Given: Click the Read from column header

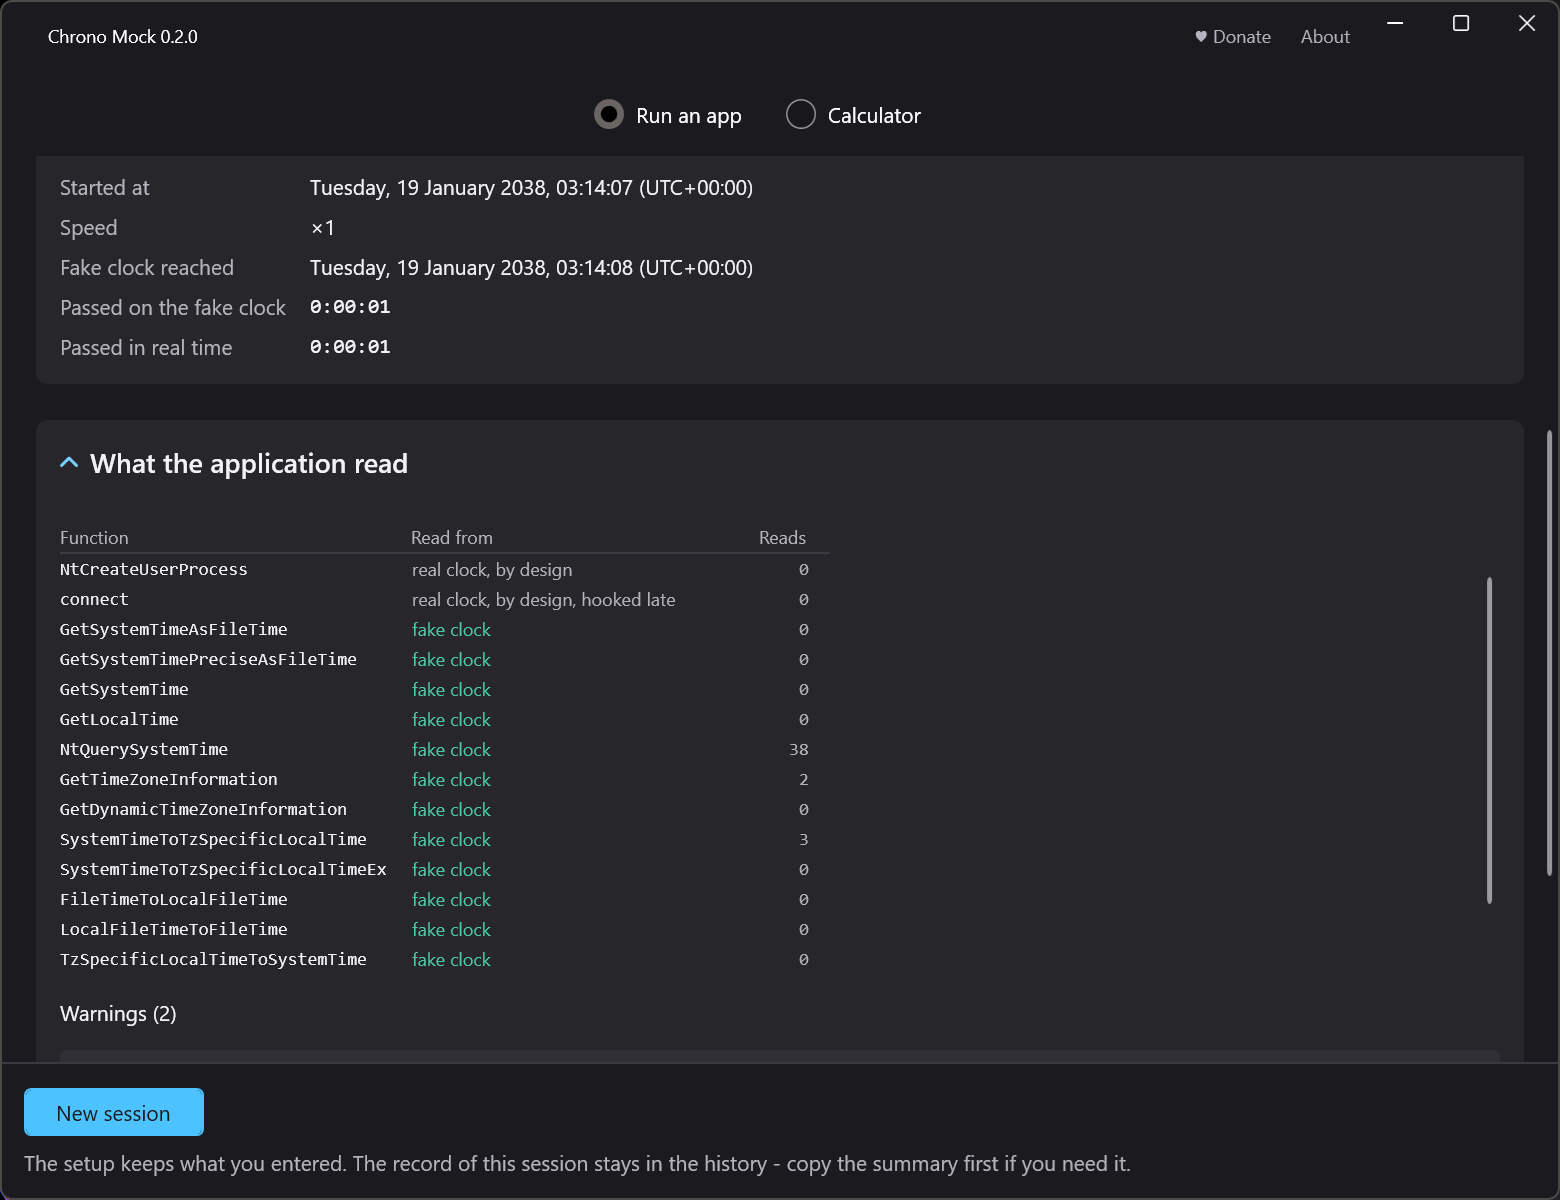Looking at the screenshot, I should 452,537.
